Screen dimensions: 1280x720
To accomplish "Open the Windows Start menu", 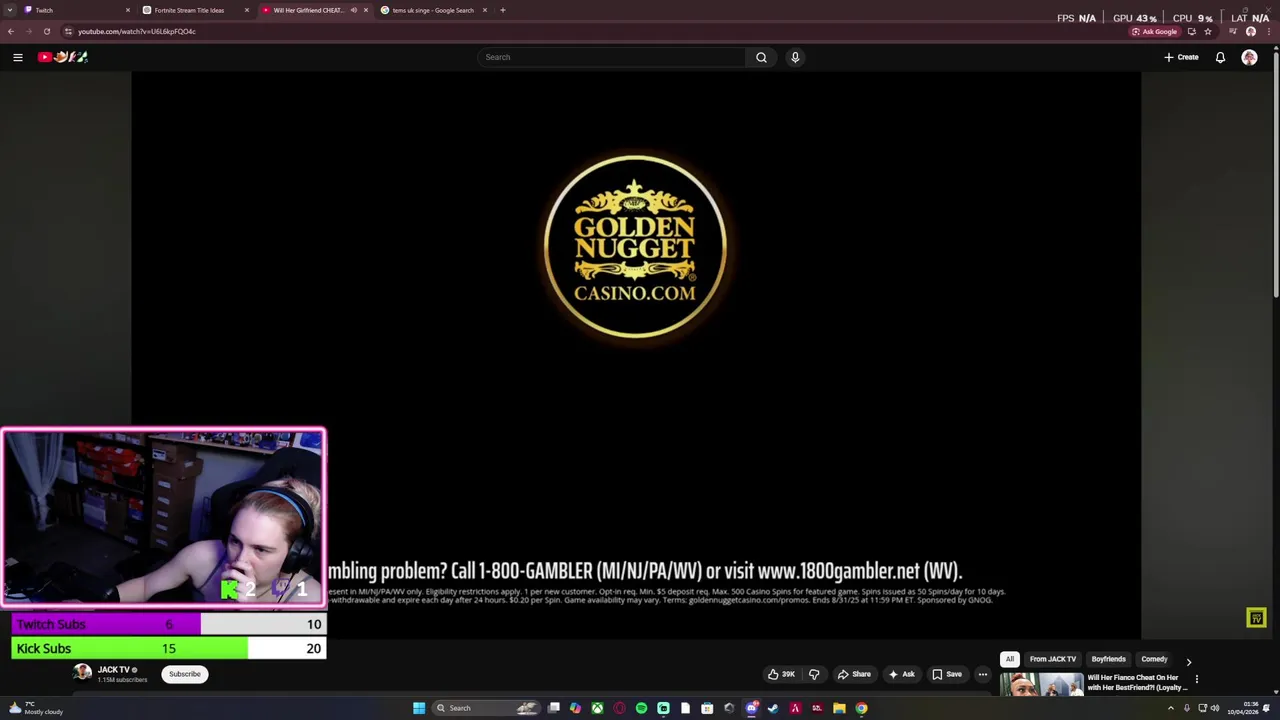I will (419, 708).
